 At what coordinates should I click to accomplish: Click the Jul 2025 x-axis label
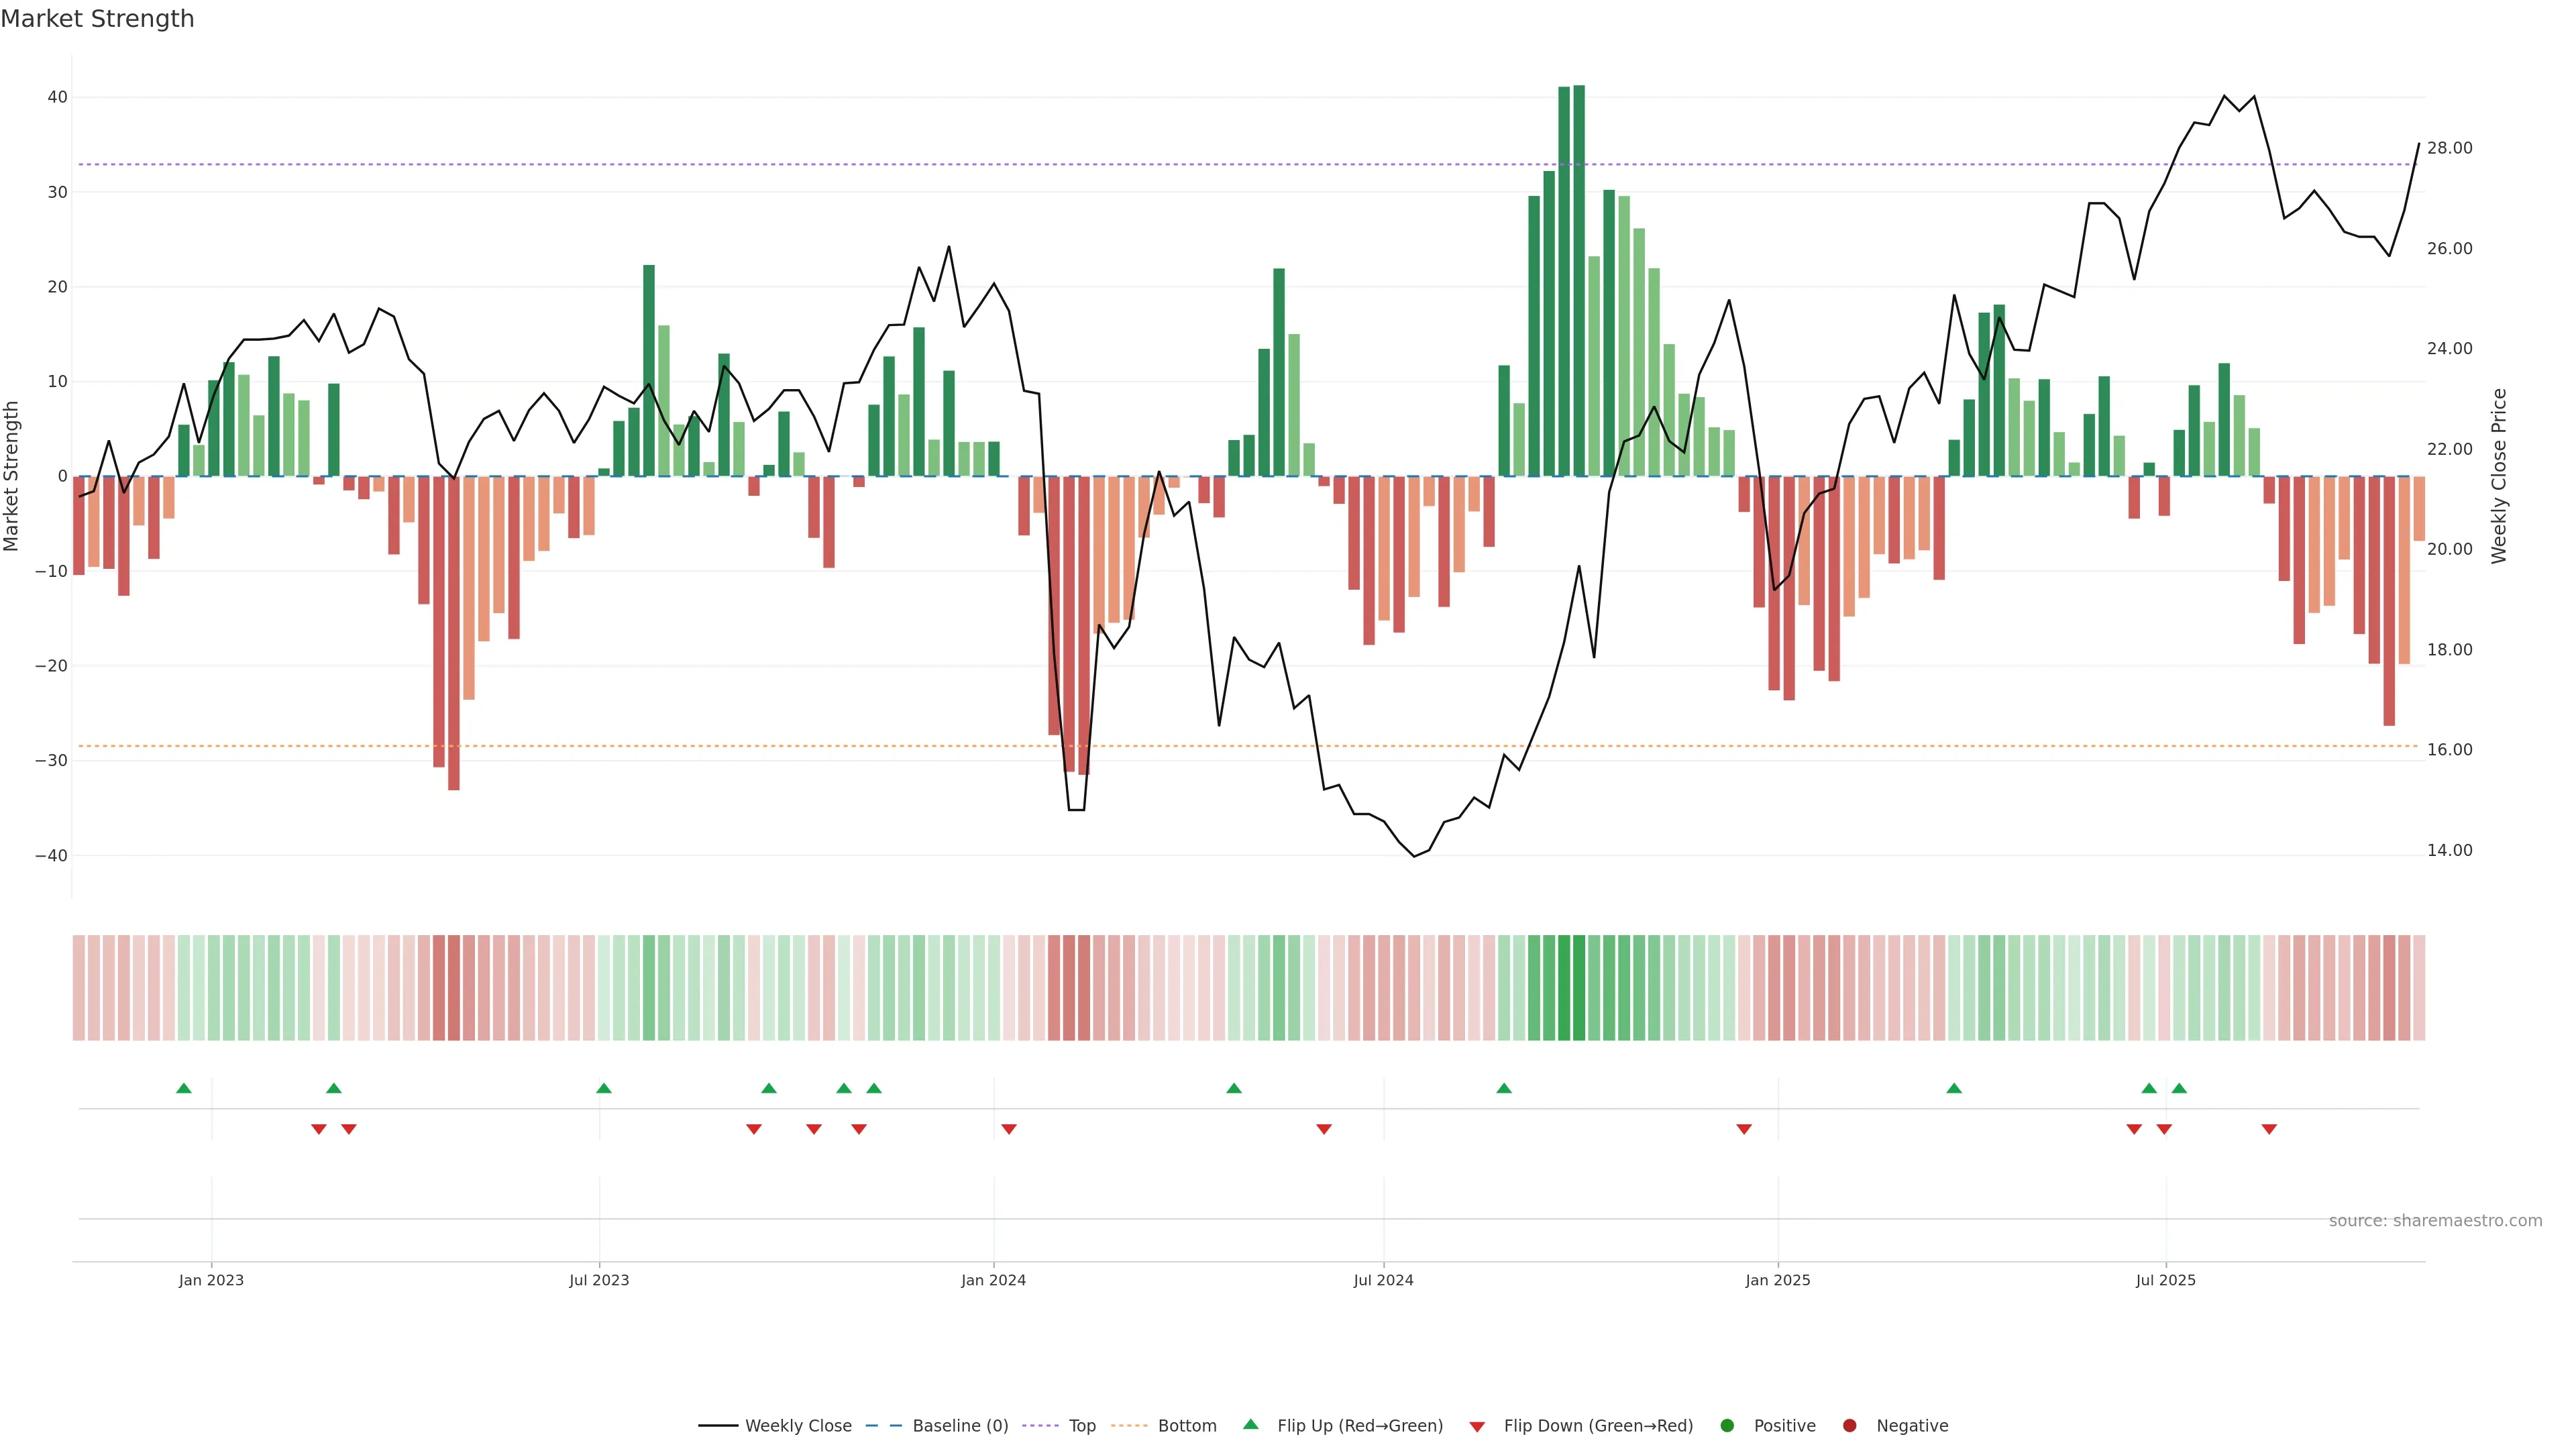[x=2165, y=1280]
